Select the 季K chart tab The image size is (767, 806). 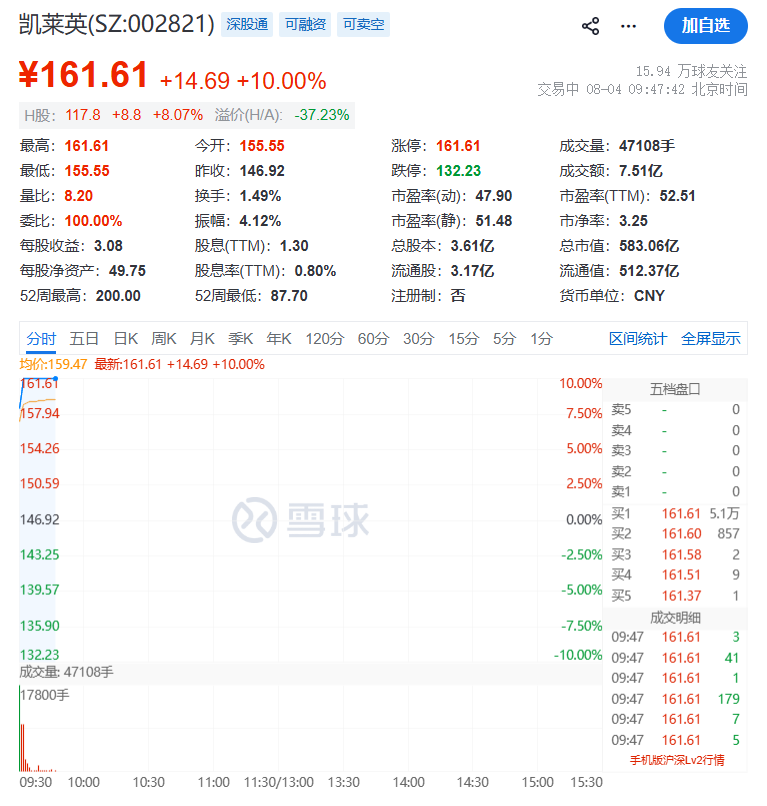coord(241,339)
